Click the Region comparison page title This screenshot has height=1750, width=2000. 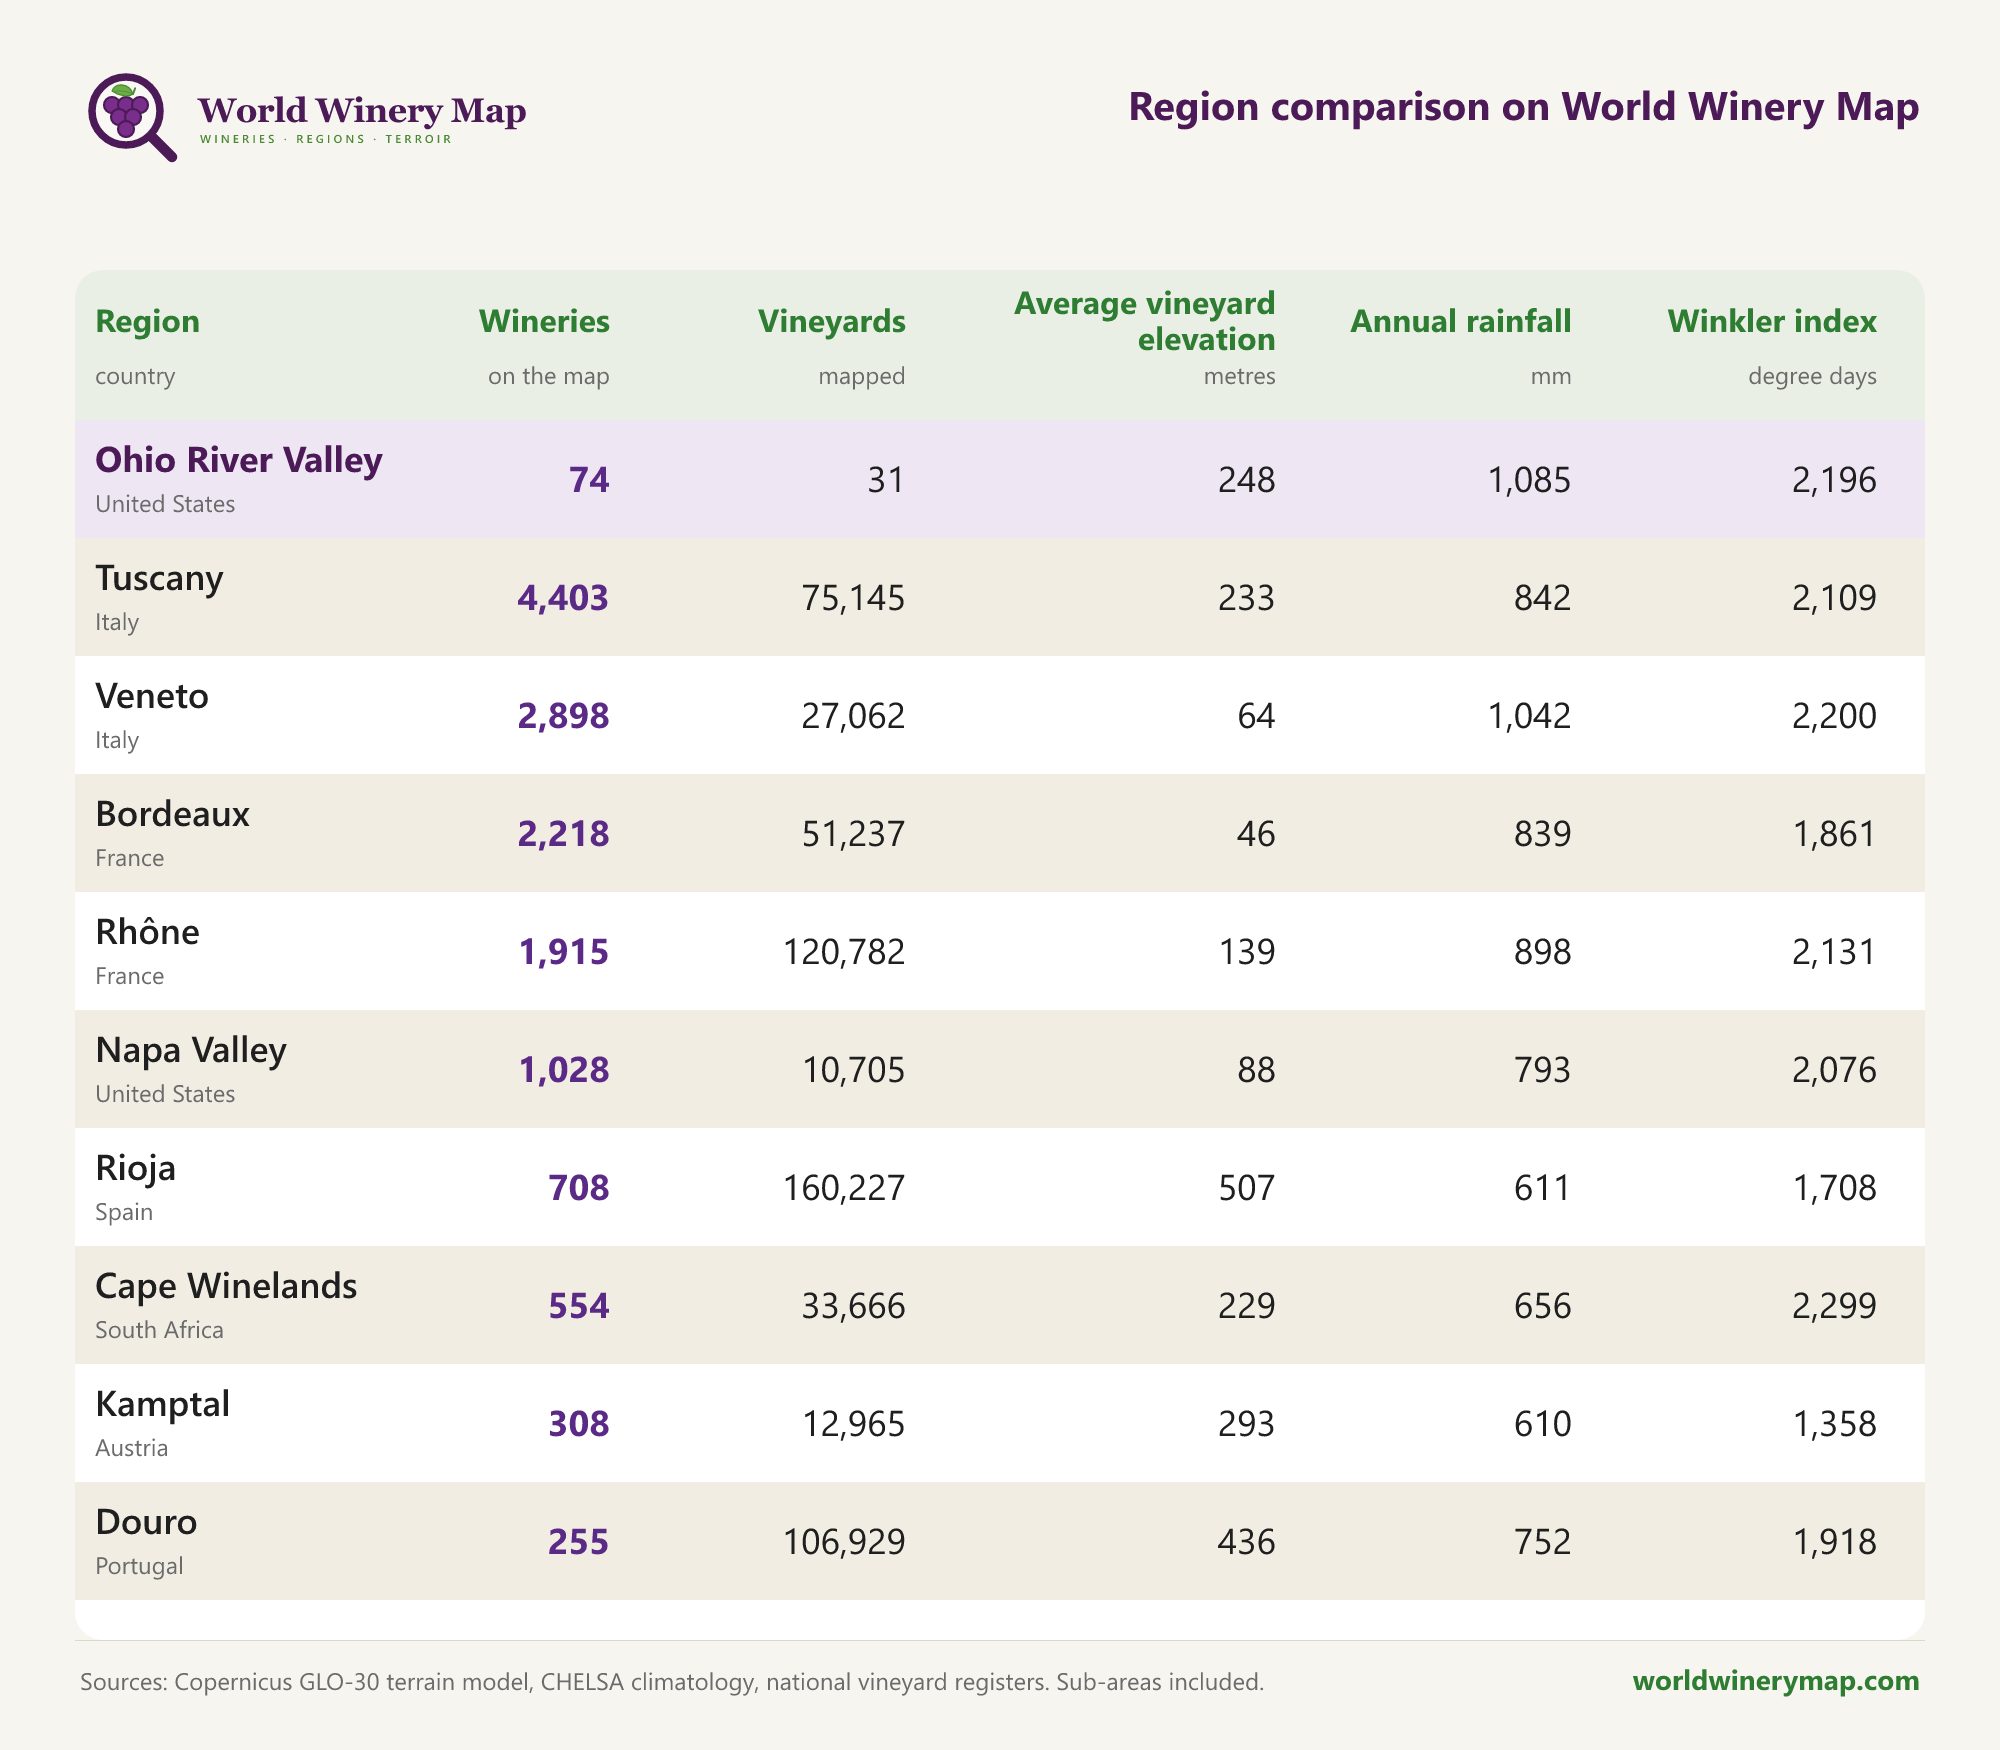(x=1524, y=107)
